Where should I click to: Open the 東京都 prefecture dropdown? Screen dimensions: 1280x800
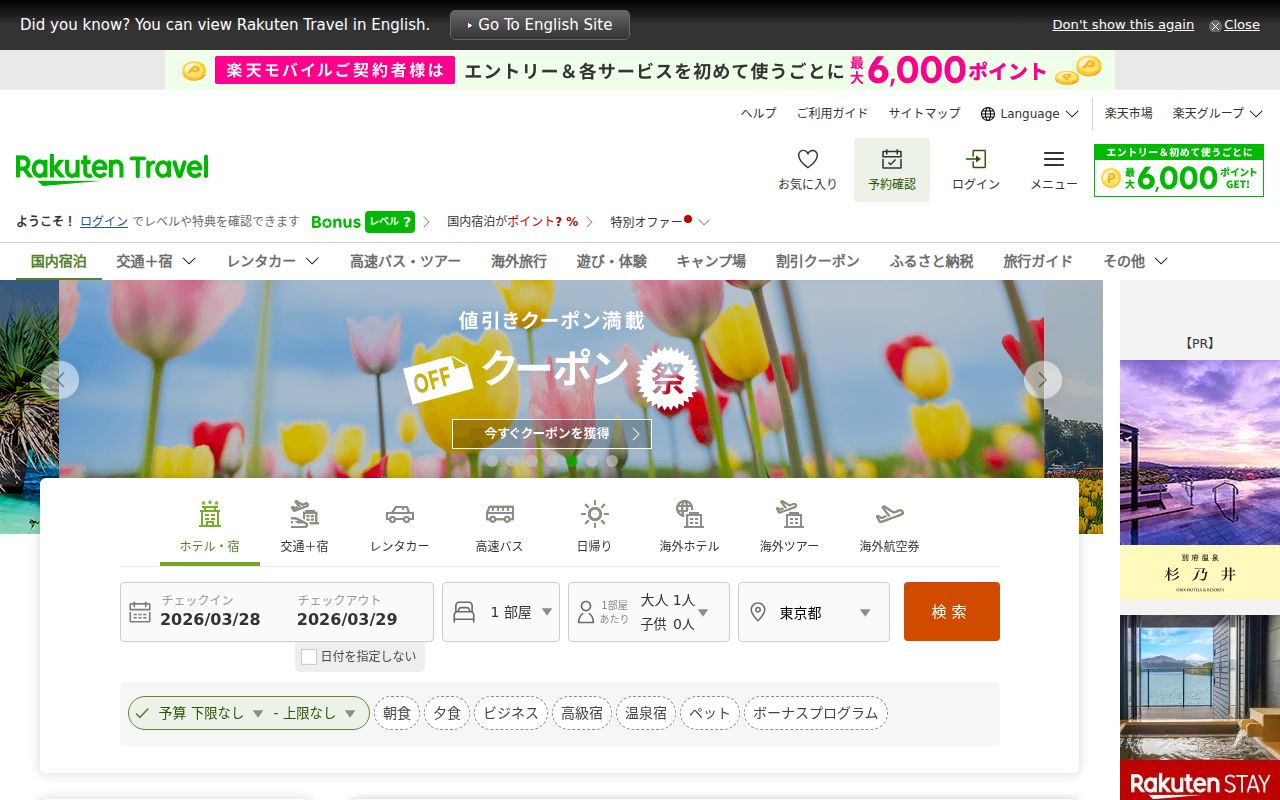[814, 612]
